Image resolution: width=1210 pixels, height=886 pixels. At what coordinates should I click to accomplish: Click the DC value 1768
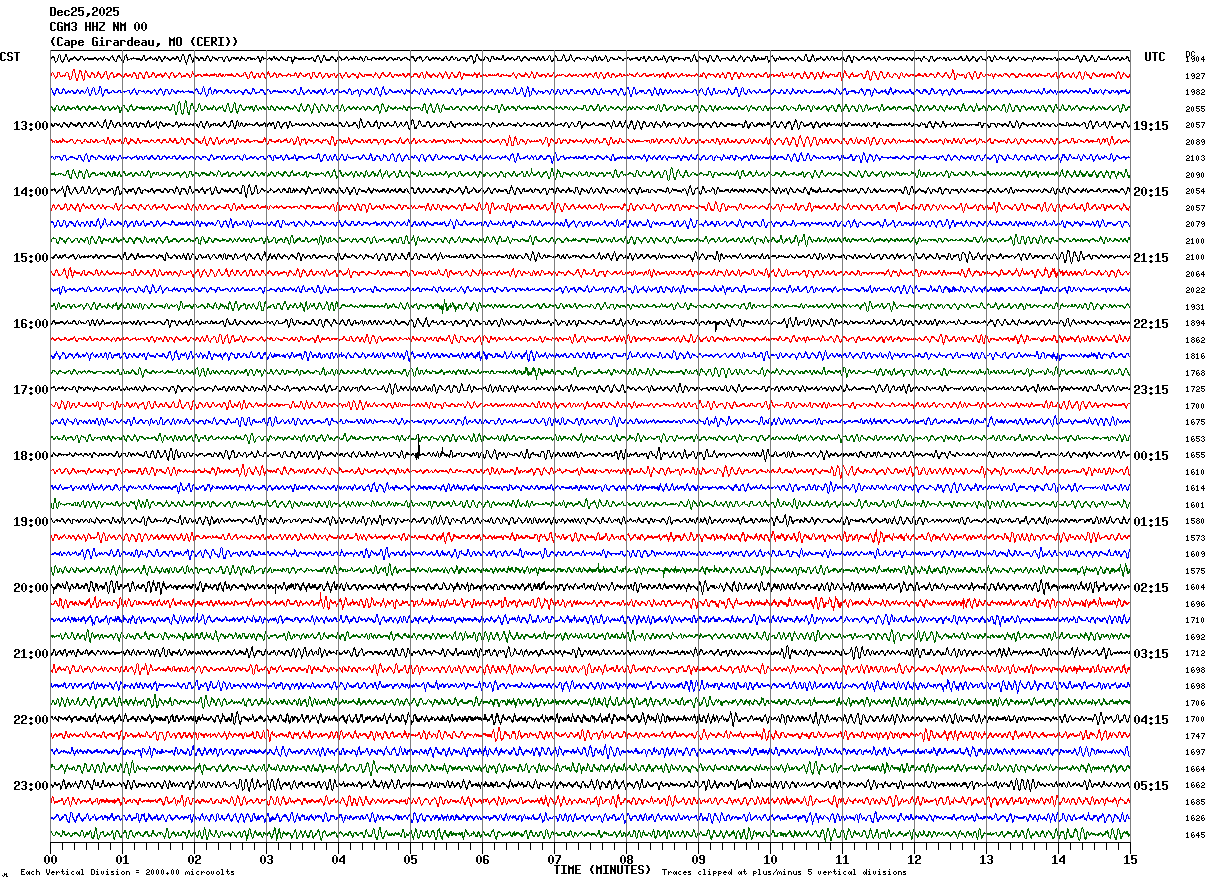(x=1195, y=373)
